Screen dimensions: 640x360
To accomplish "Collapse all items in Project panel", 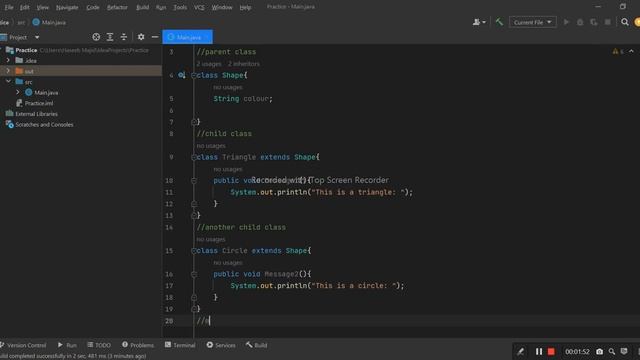I will point(124,37).
